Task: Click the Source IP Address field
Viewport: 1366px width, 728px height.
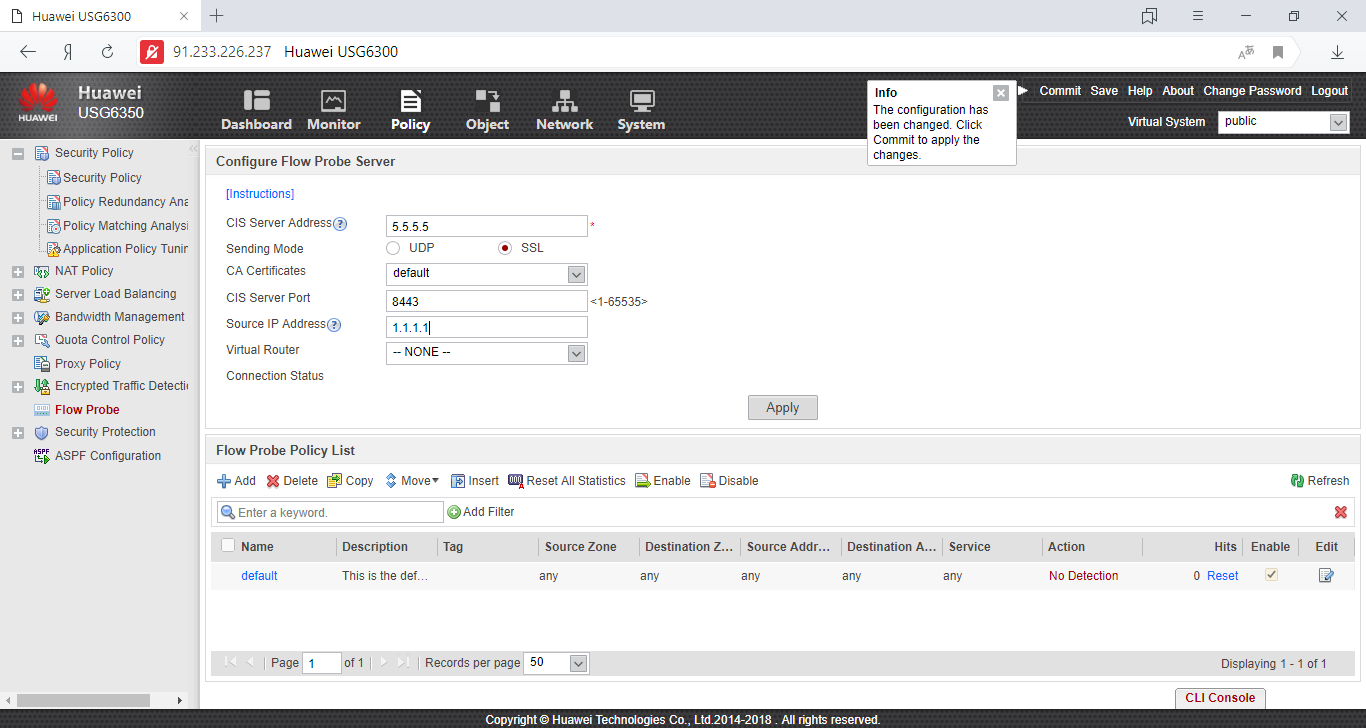Action: click(486, 327)
